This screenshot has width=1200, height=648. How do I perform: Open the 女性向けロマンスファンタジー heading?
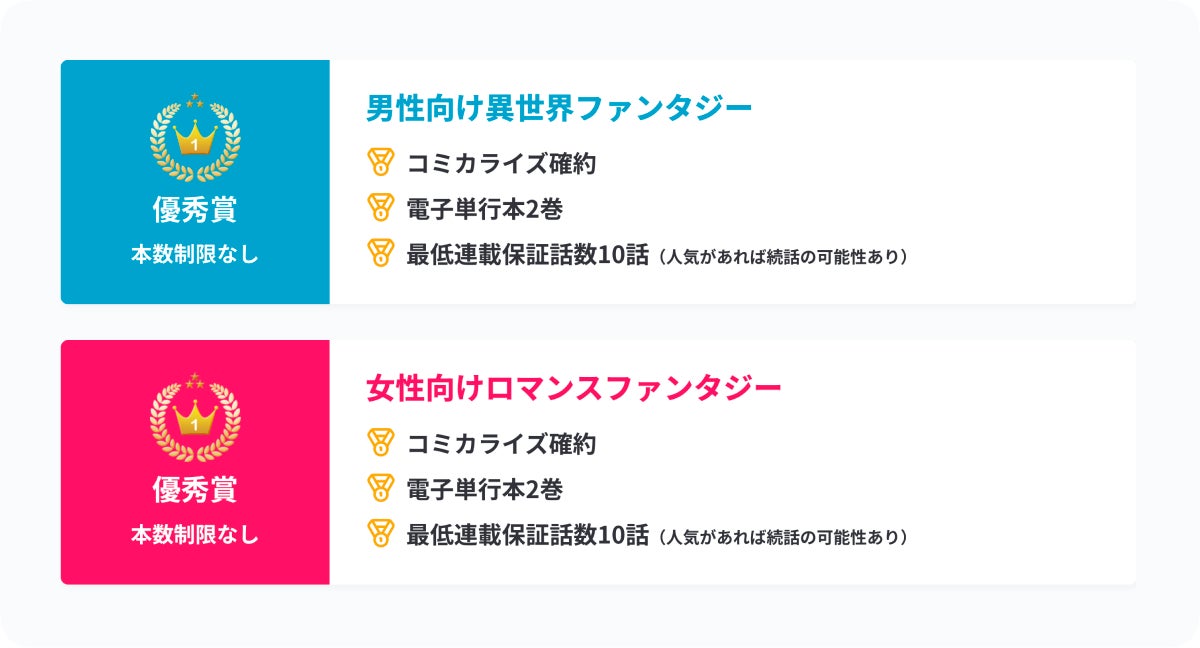pyautogui.click(x=573, y=388)
